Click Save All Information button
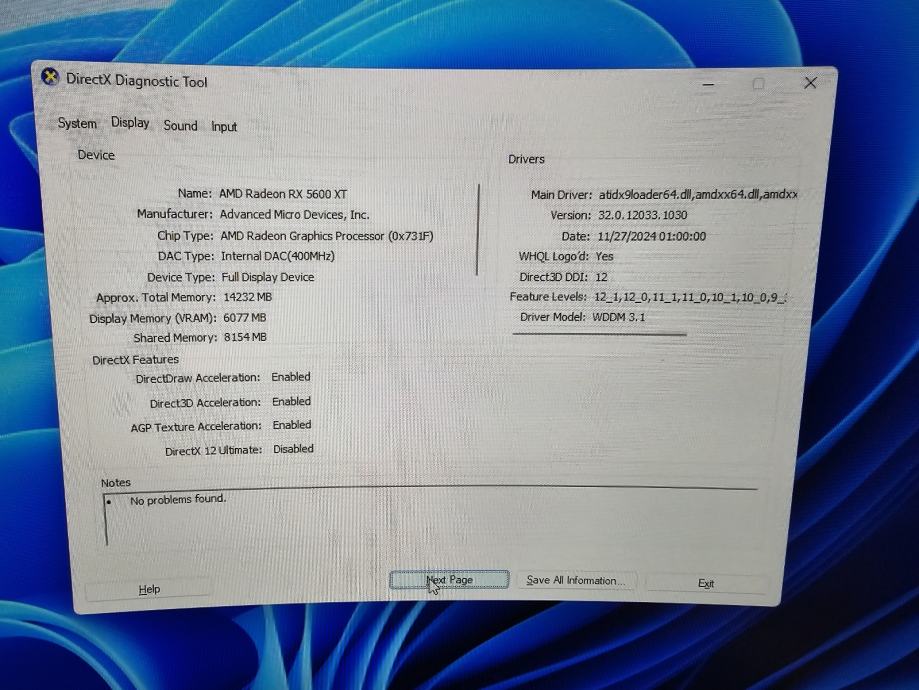The image size is (919, 690). 576,580
